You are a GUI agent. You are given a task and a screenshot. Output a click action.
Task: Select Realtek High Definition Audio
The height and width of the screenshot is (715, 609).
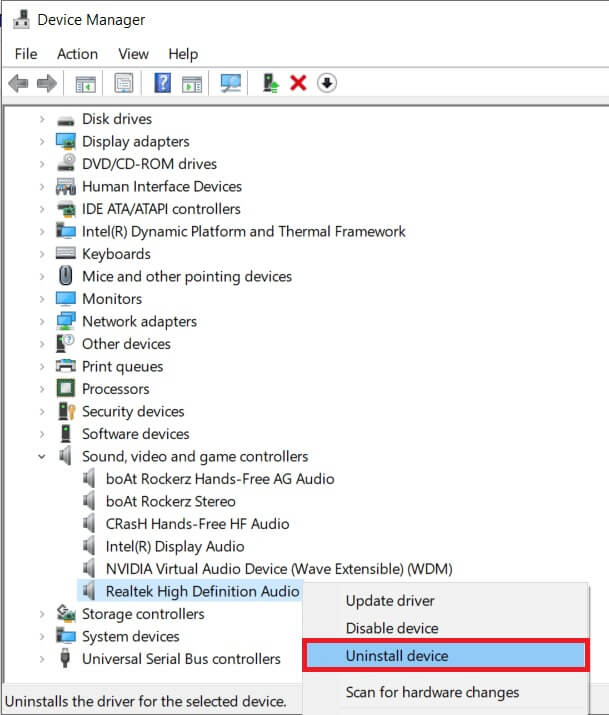point(202,591)
